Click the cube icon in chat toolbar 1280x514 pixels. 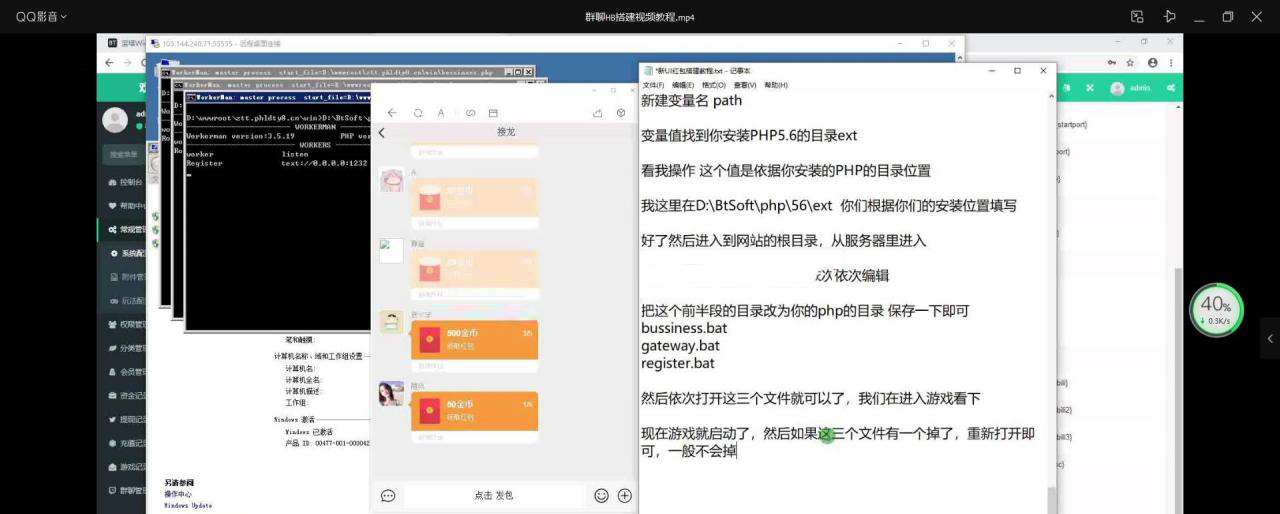pyautogui.click(x=622, y=113)
